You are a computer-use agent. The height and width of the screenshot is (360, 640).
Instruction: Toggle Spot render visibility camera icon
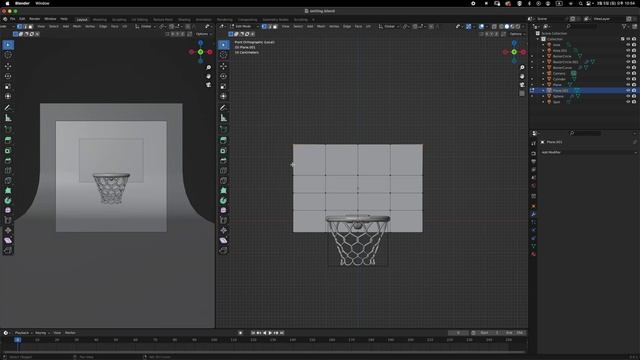(x=634, y=102)
